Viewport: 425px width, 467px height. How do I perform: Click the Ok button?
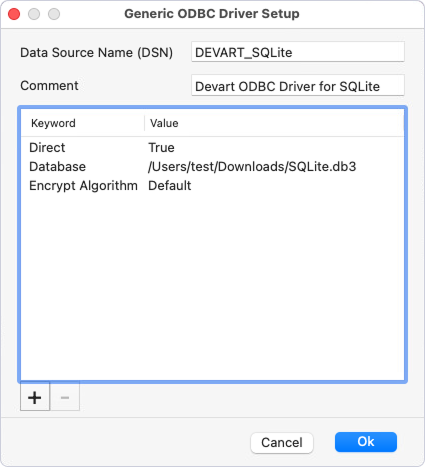(366, 442)
